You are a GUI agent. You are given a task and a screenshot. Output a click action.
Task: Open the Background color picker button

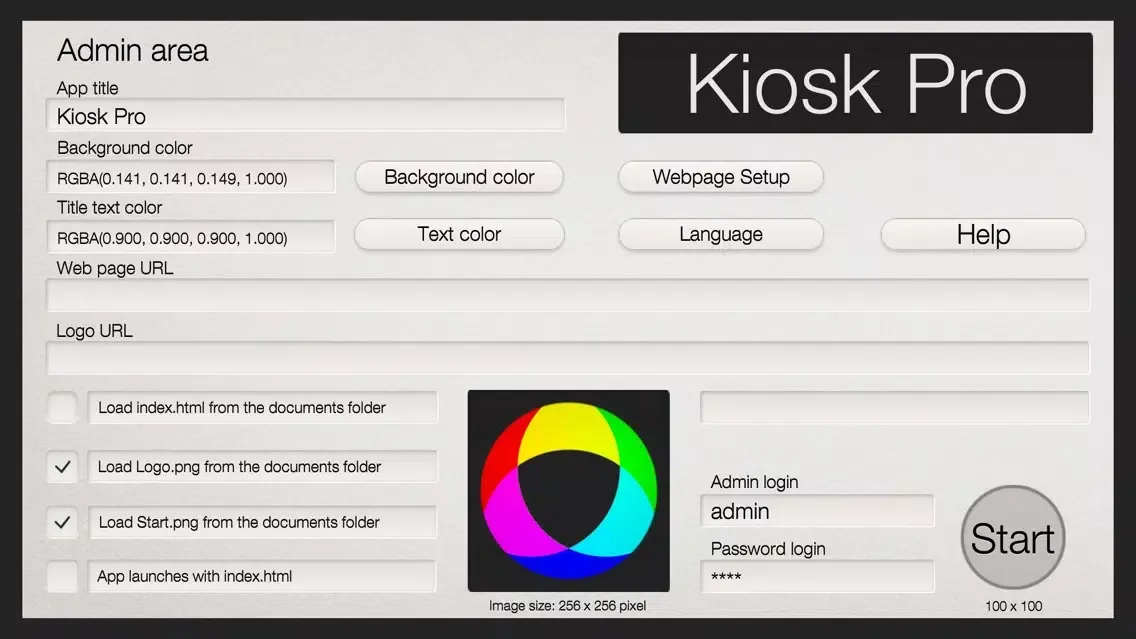(x=459, y=178)
